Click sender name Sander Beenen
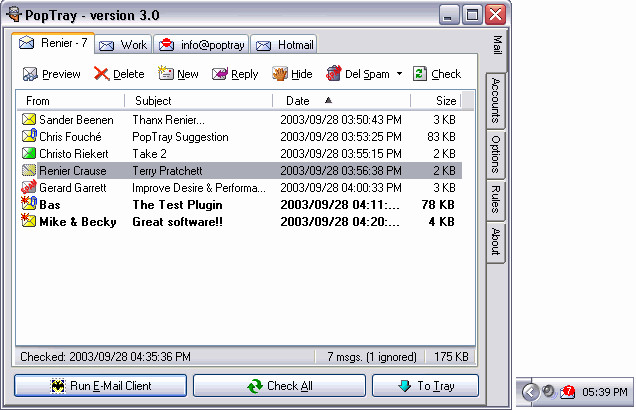The height and width of the screenshot is (410, 636). click(x=76, y=120)
